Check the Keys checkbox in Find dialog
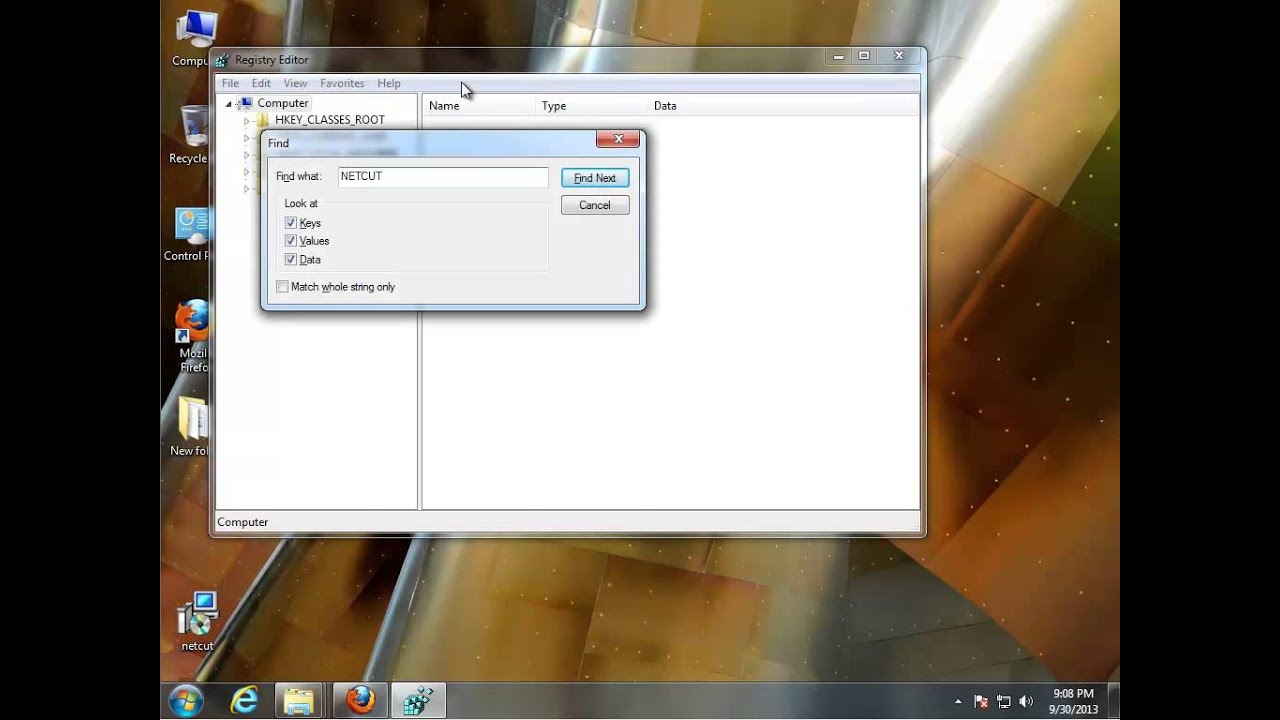This screenshot has width=1280, height=720. point(291,223)
